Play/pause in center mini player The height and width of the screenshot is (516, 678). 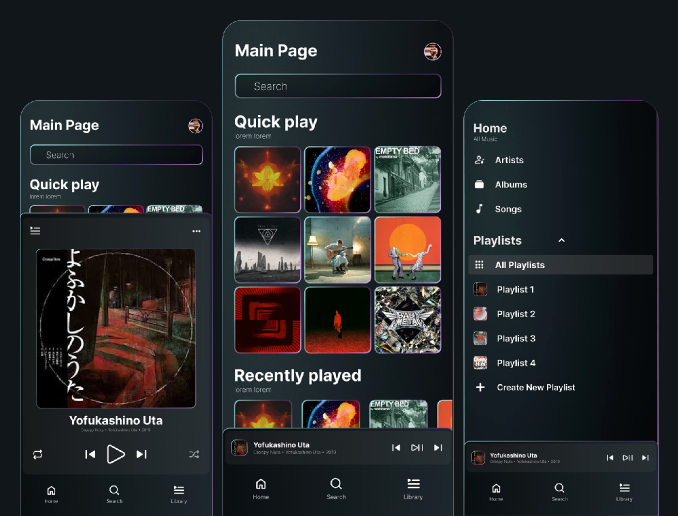tap(417, 448)
